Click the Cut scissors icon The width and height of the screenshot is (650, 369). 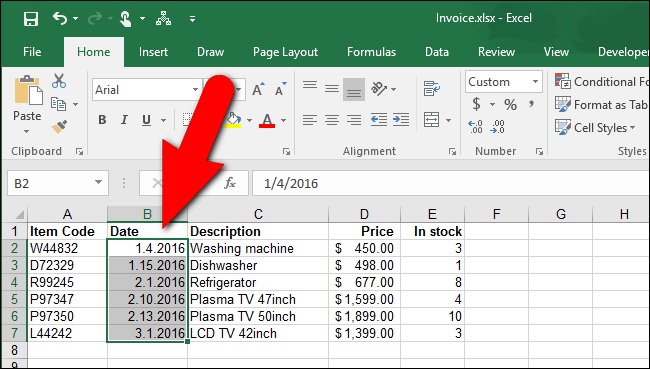59,81
